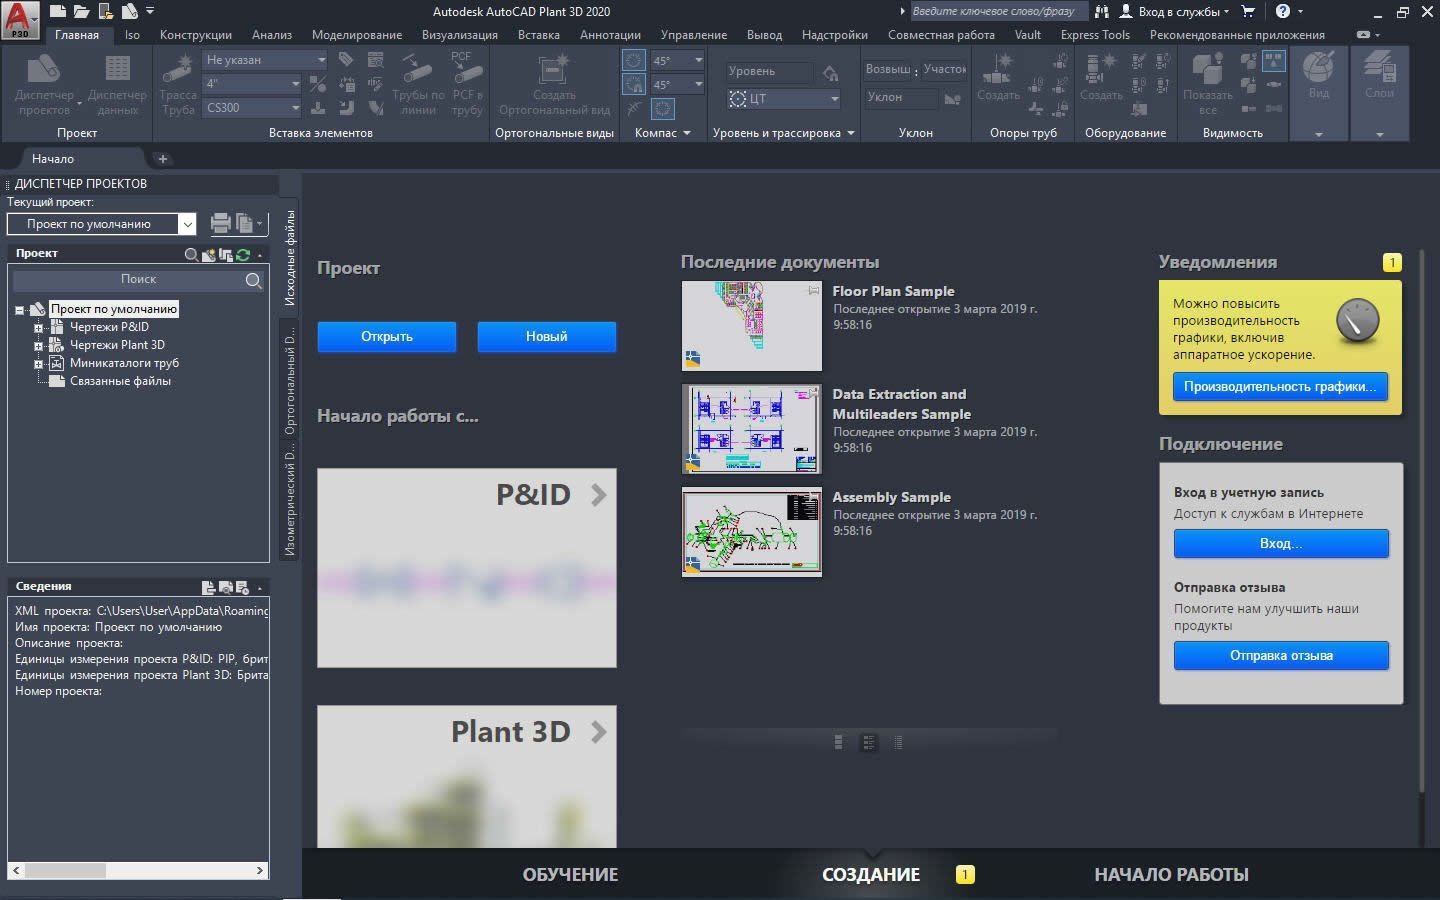Open the Не указан dropdown
The height and width of the screenshot is (900, 1440).
(265, 60)
